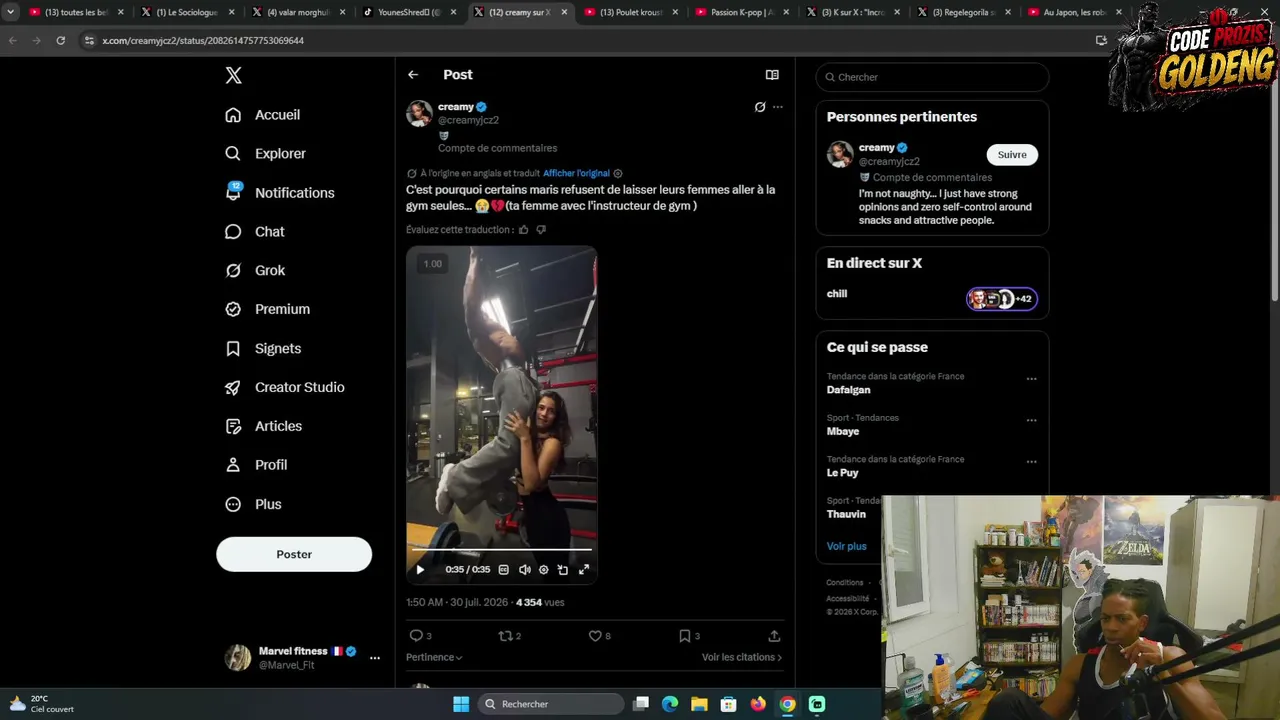This screenshot has height=720, width=1280.
Task: Open the post's three-dot options menu
Action: pyautogui.click(x=778, y=107)
